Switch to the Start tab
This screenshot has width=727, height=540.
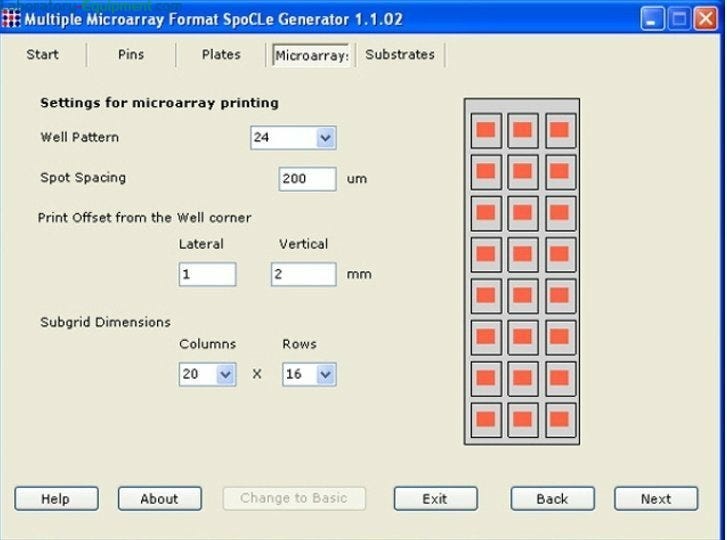pos(42,55)
